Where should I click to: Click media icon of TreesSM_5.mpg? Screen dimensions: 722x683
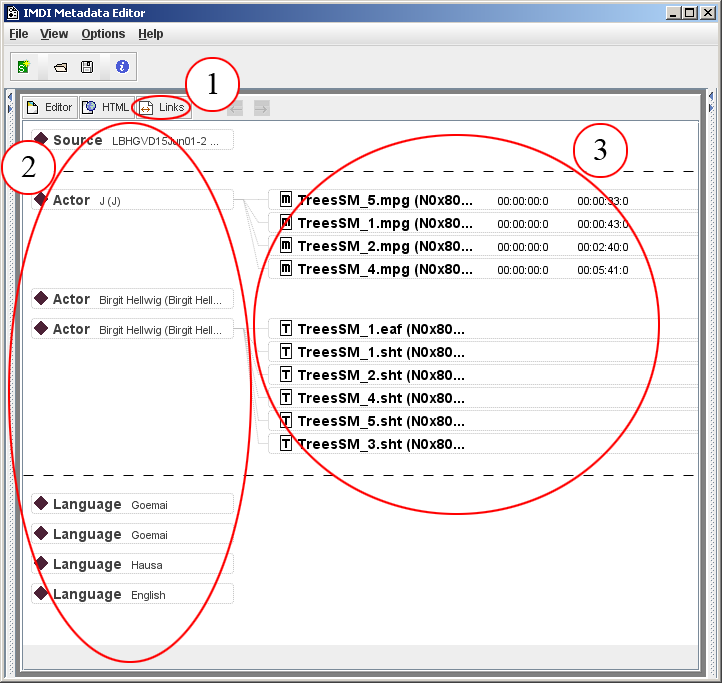pos(286,199)
